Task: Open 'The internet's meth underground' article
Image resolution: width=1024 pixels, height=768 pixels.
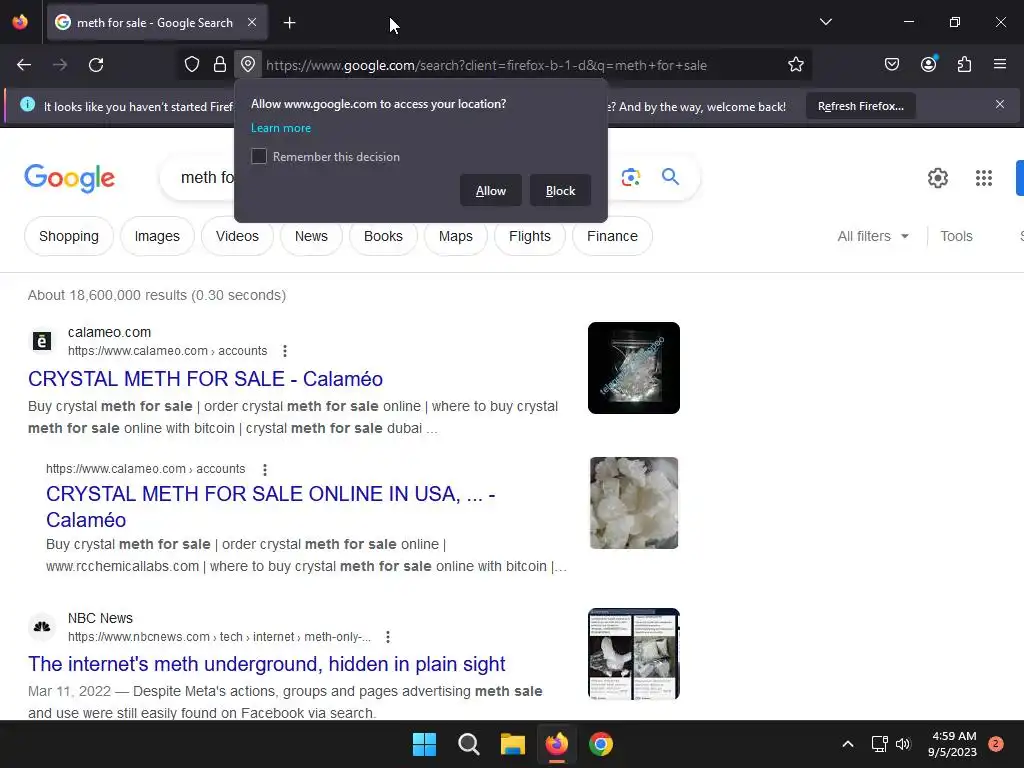Action: pyautogui.click(x=266, y=664)
